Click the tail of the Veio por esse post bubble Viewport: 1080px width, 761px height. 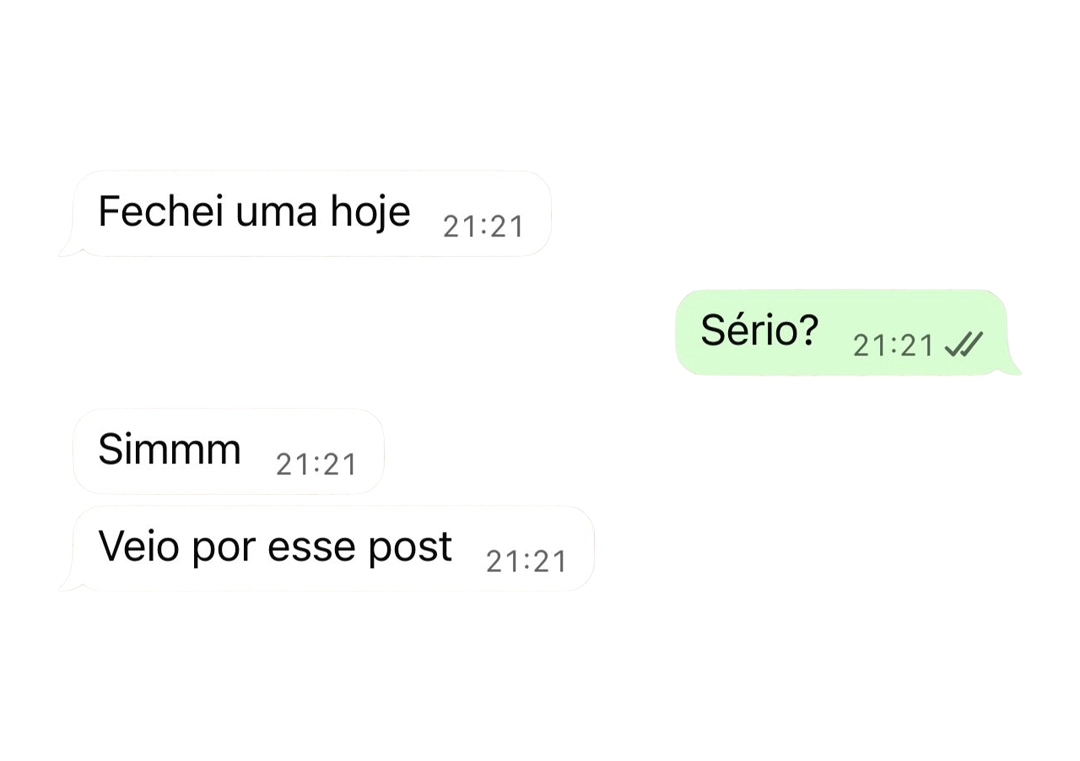click(68, 583)
